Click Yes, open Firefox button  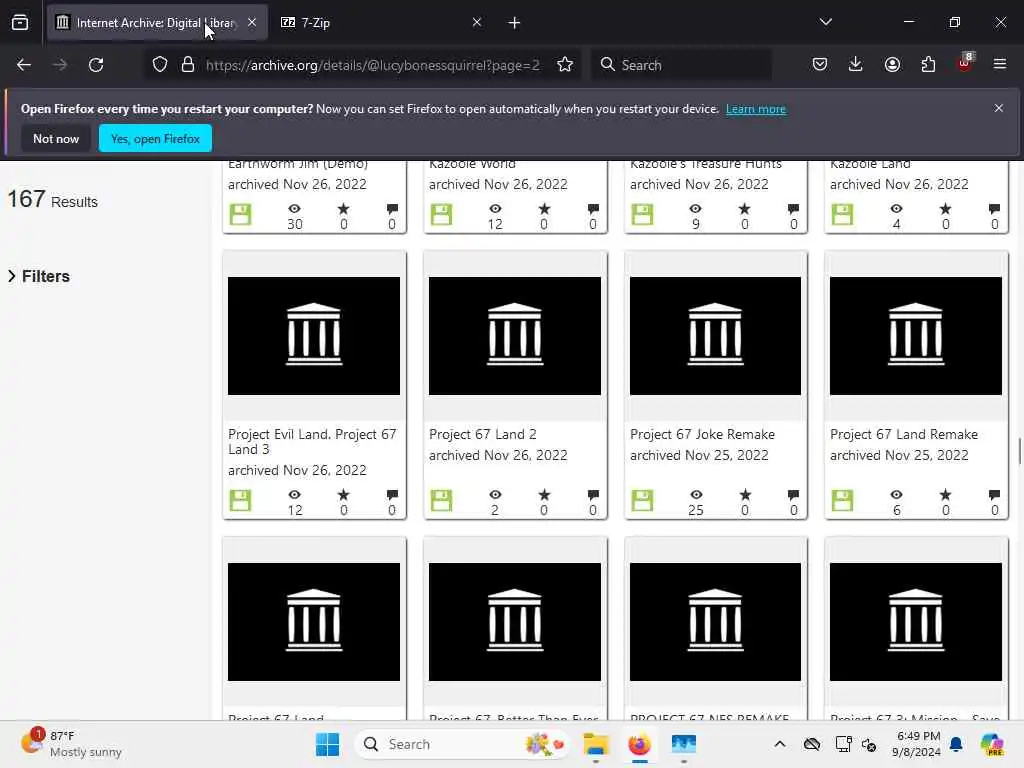point(155,138)
